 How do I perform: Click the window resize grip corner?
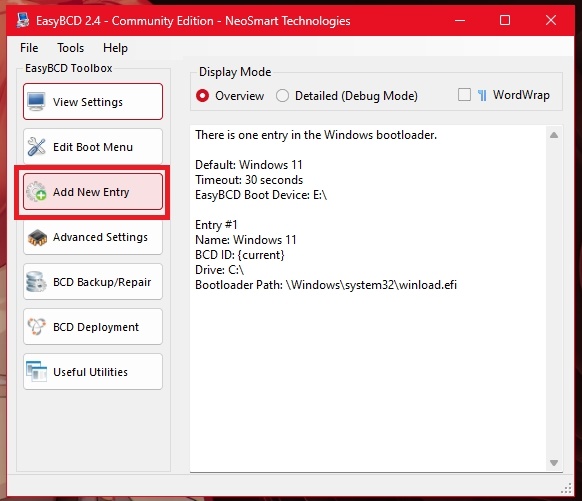pos(567,488)
